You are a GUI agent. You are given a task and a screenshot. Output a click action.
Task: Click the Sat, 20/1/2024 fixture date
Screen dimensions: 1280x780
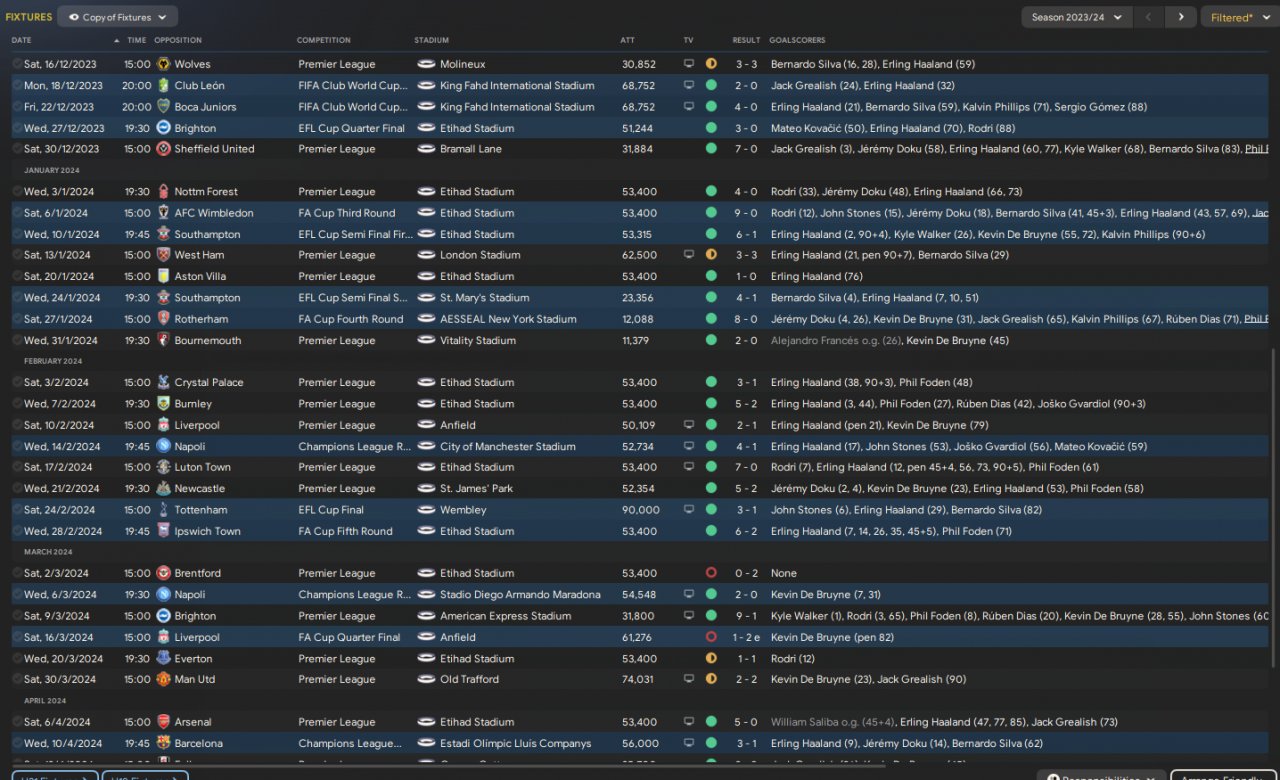[x=60, y=277]
